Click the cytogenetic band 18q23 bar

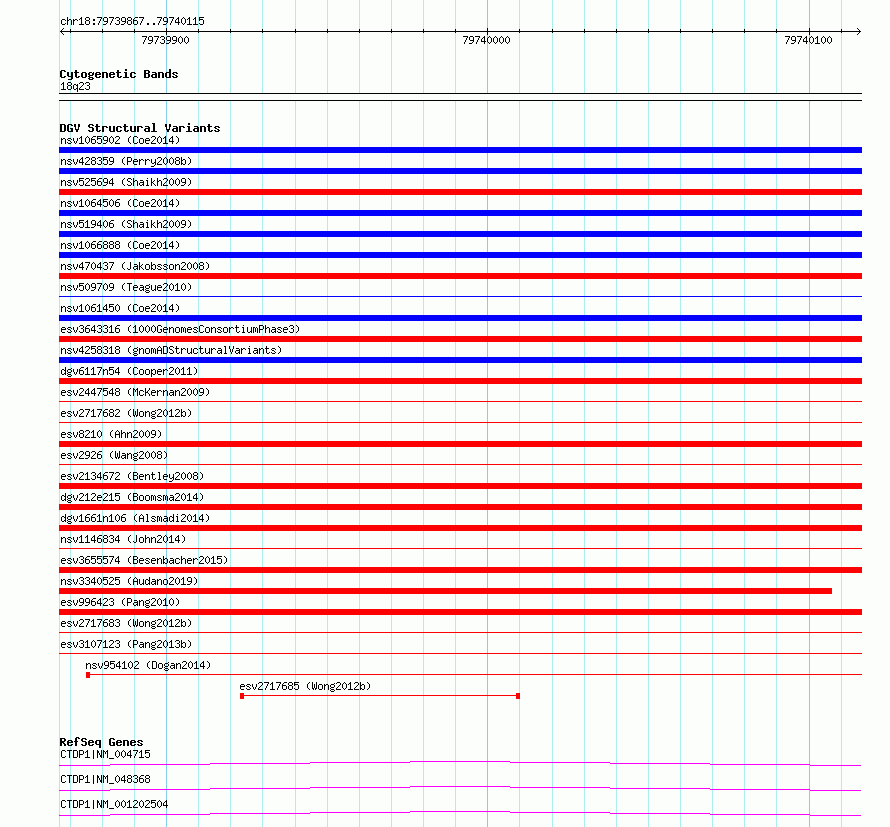coord(460,97)
